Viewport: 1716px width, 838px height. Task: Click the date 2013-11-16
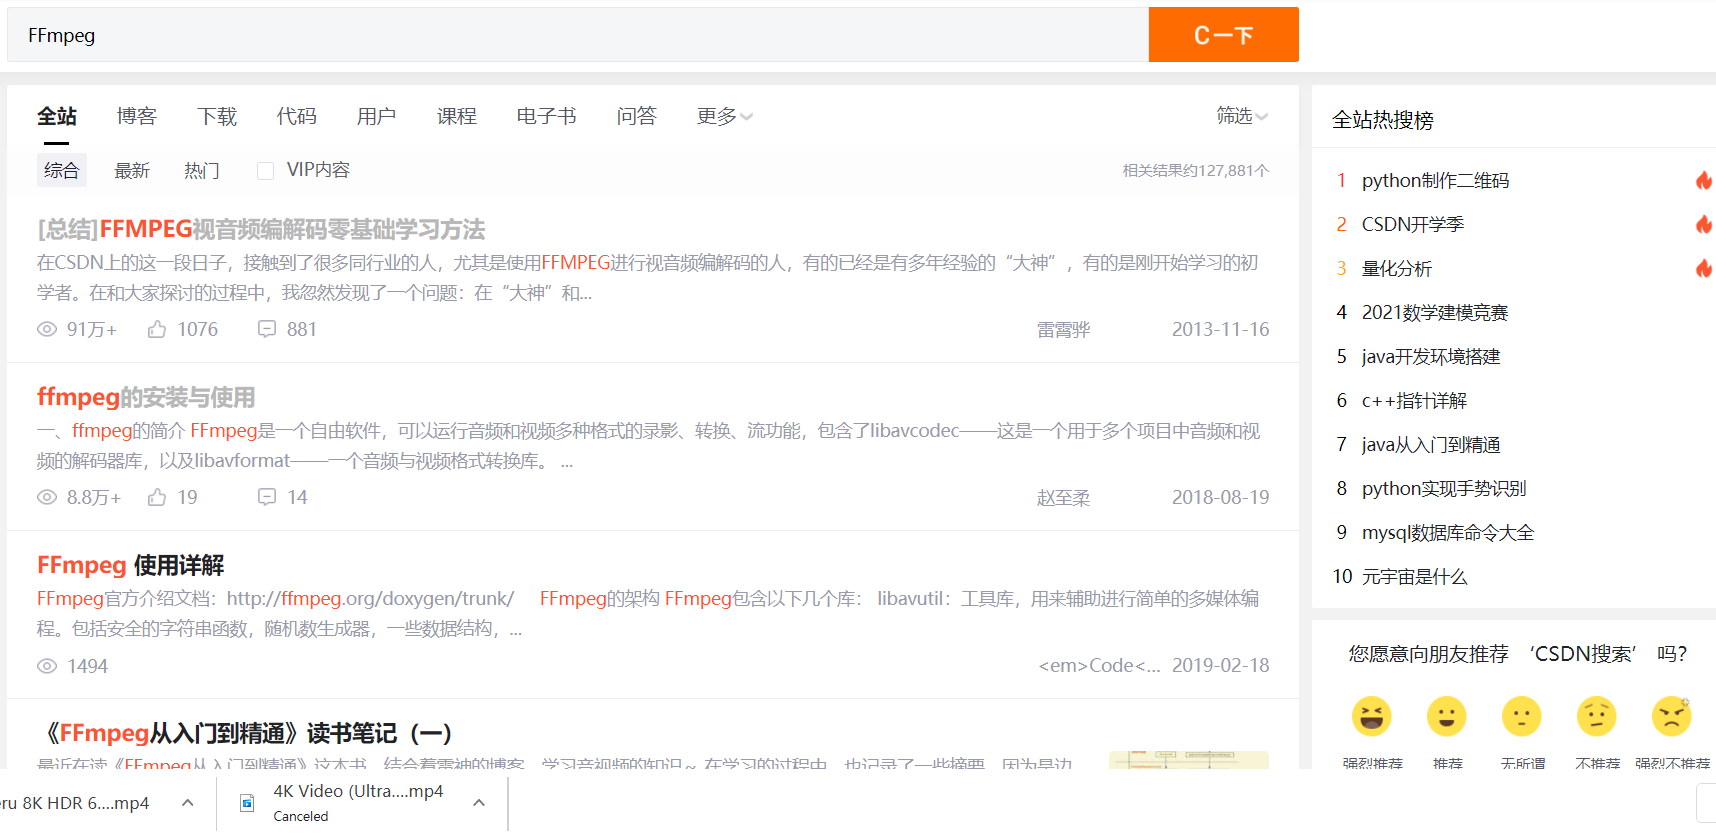(x=1220, y=329)
